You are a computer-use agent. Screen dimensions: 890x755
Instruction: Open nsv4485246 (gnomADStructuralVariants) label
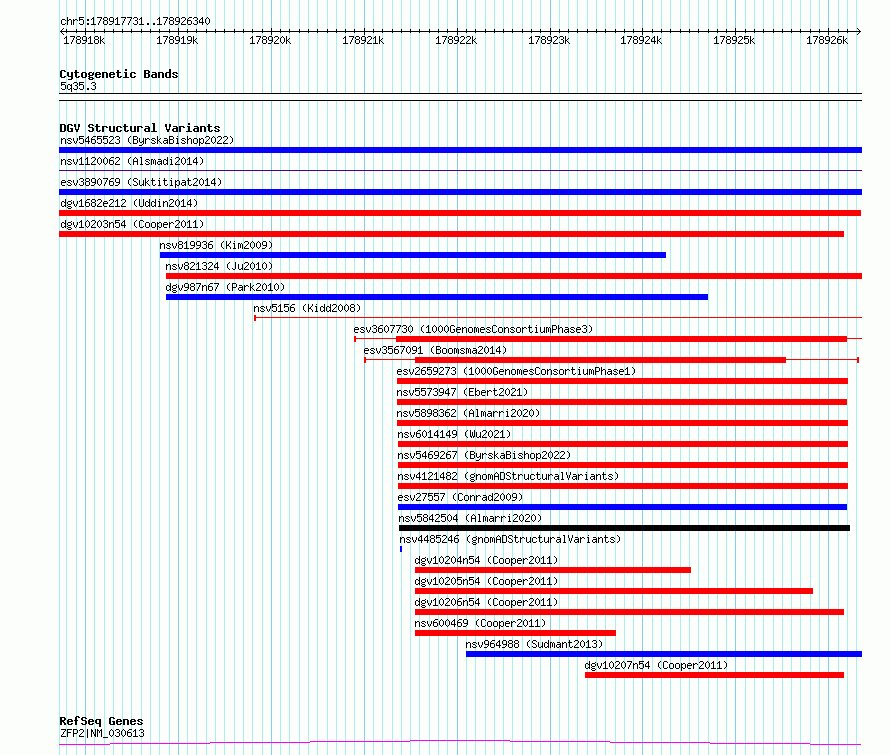pyautogui.click(x=510, y=539)
